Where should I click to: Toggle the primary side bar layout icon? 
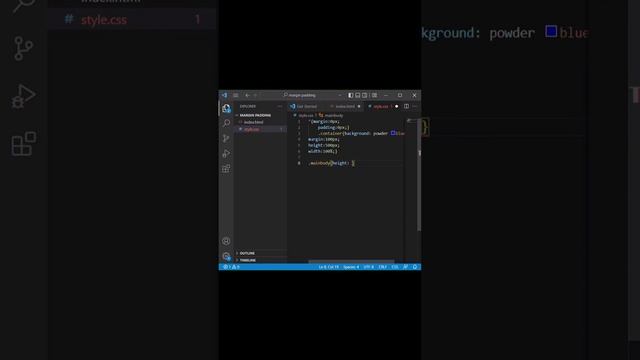click(351, 95)
